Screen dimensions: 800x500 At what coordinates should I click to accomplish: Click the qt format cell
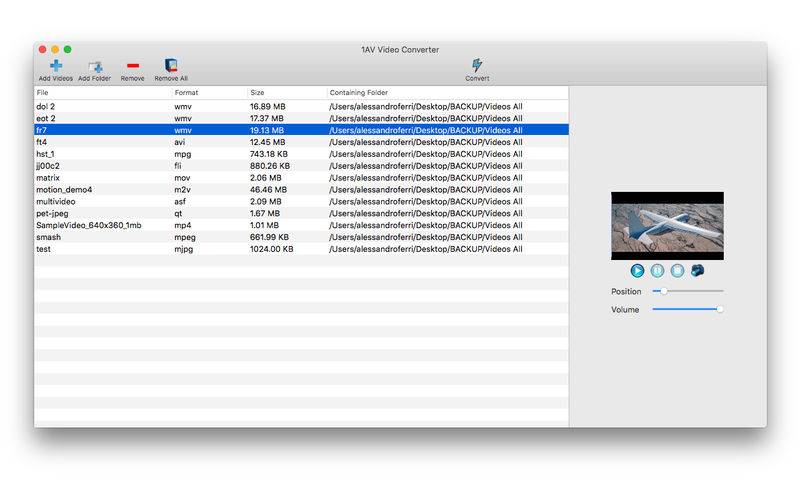coord(178,214)
